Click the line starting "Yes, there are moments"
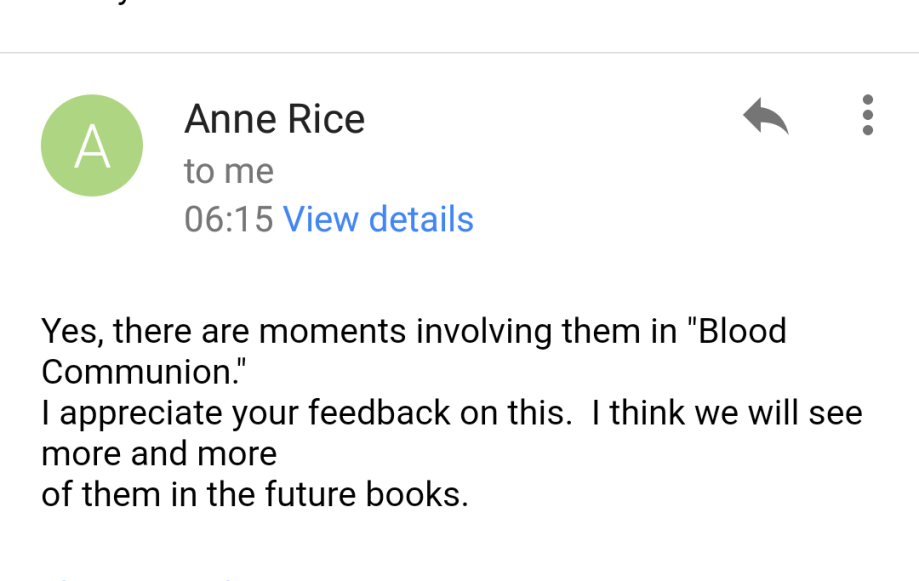 point(413,330)
